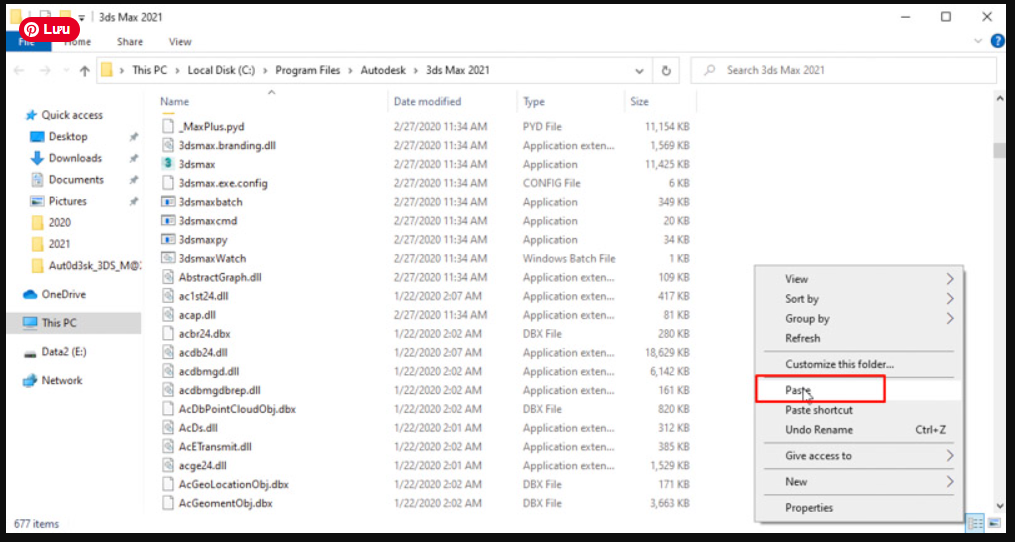Viewport: 1015px width, 542px height.
Task: Click the refresh icon beside address bar
Action: [x=666, y=71]
